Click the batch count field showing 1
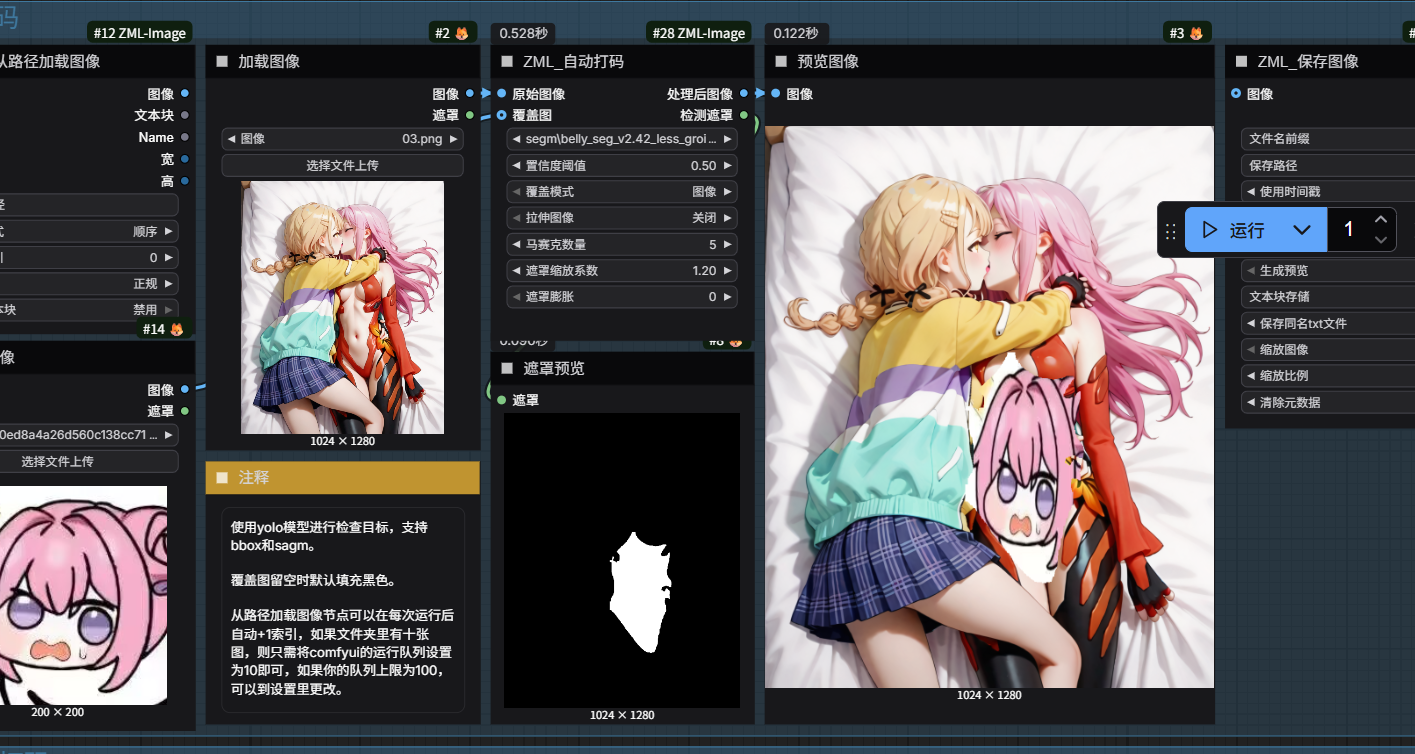The image size is (1415, 754). (x=1349, y=230)
